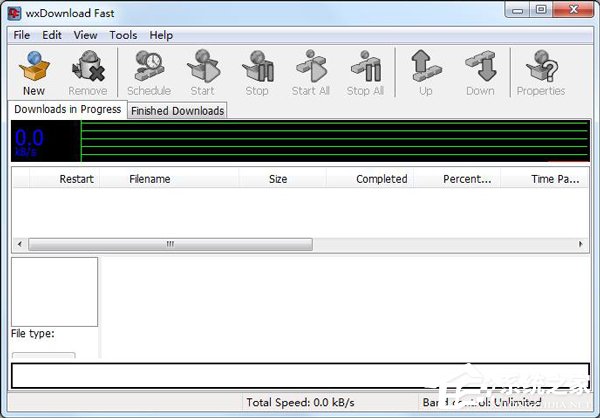Switch to the Finished Downloads tab
The image size is (600, 418).
(177, 111)
